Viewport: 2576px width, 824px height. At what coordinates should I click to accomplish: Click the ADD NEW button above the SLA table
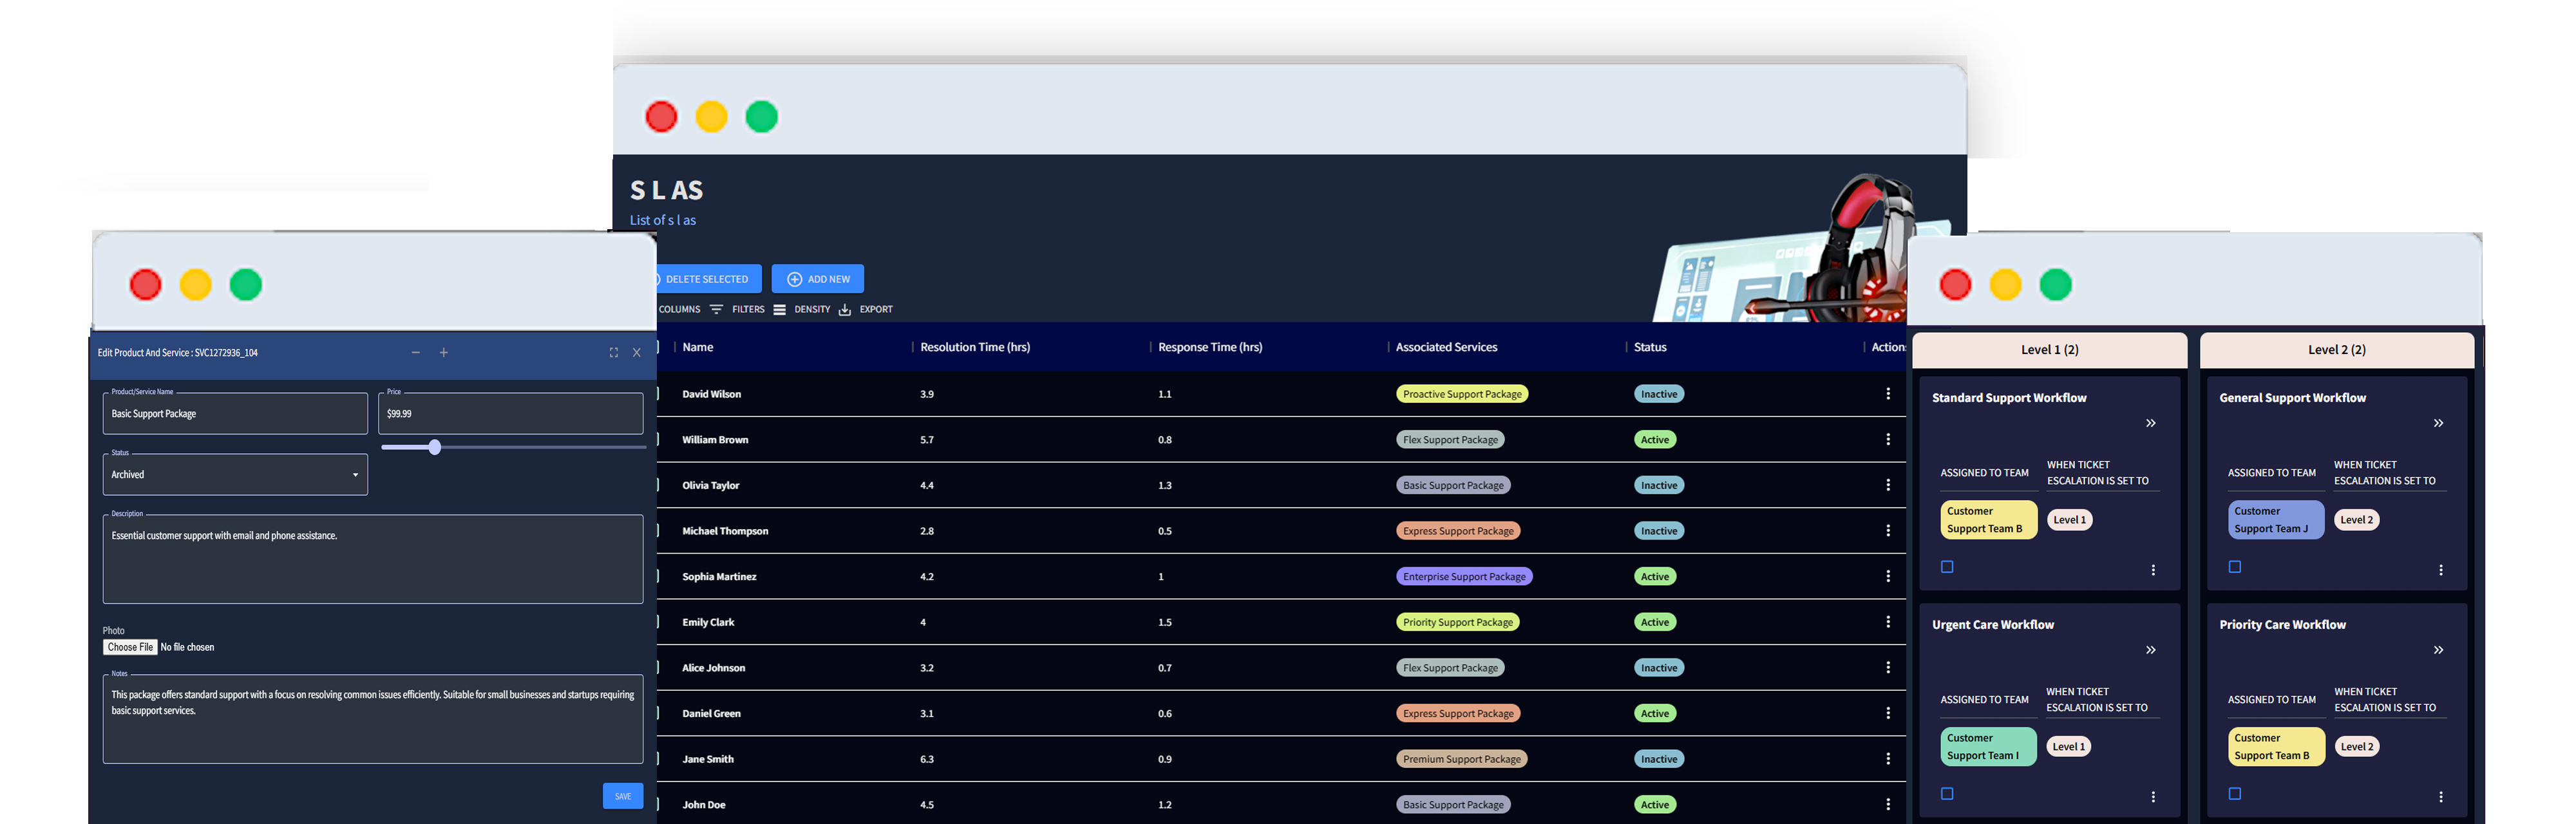[817, 278]
